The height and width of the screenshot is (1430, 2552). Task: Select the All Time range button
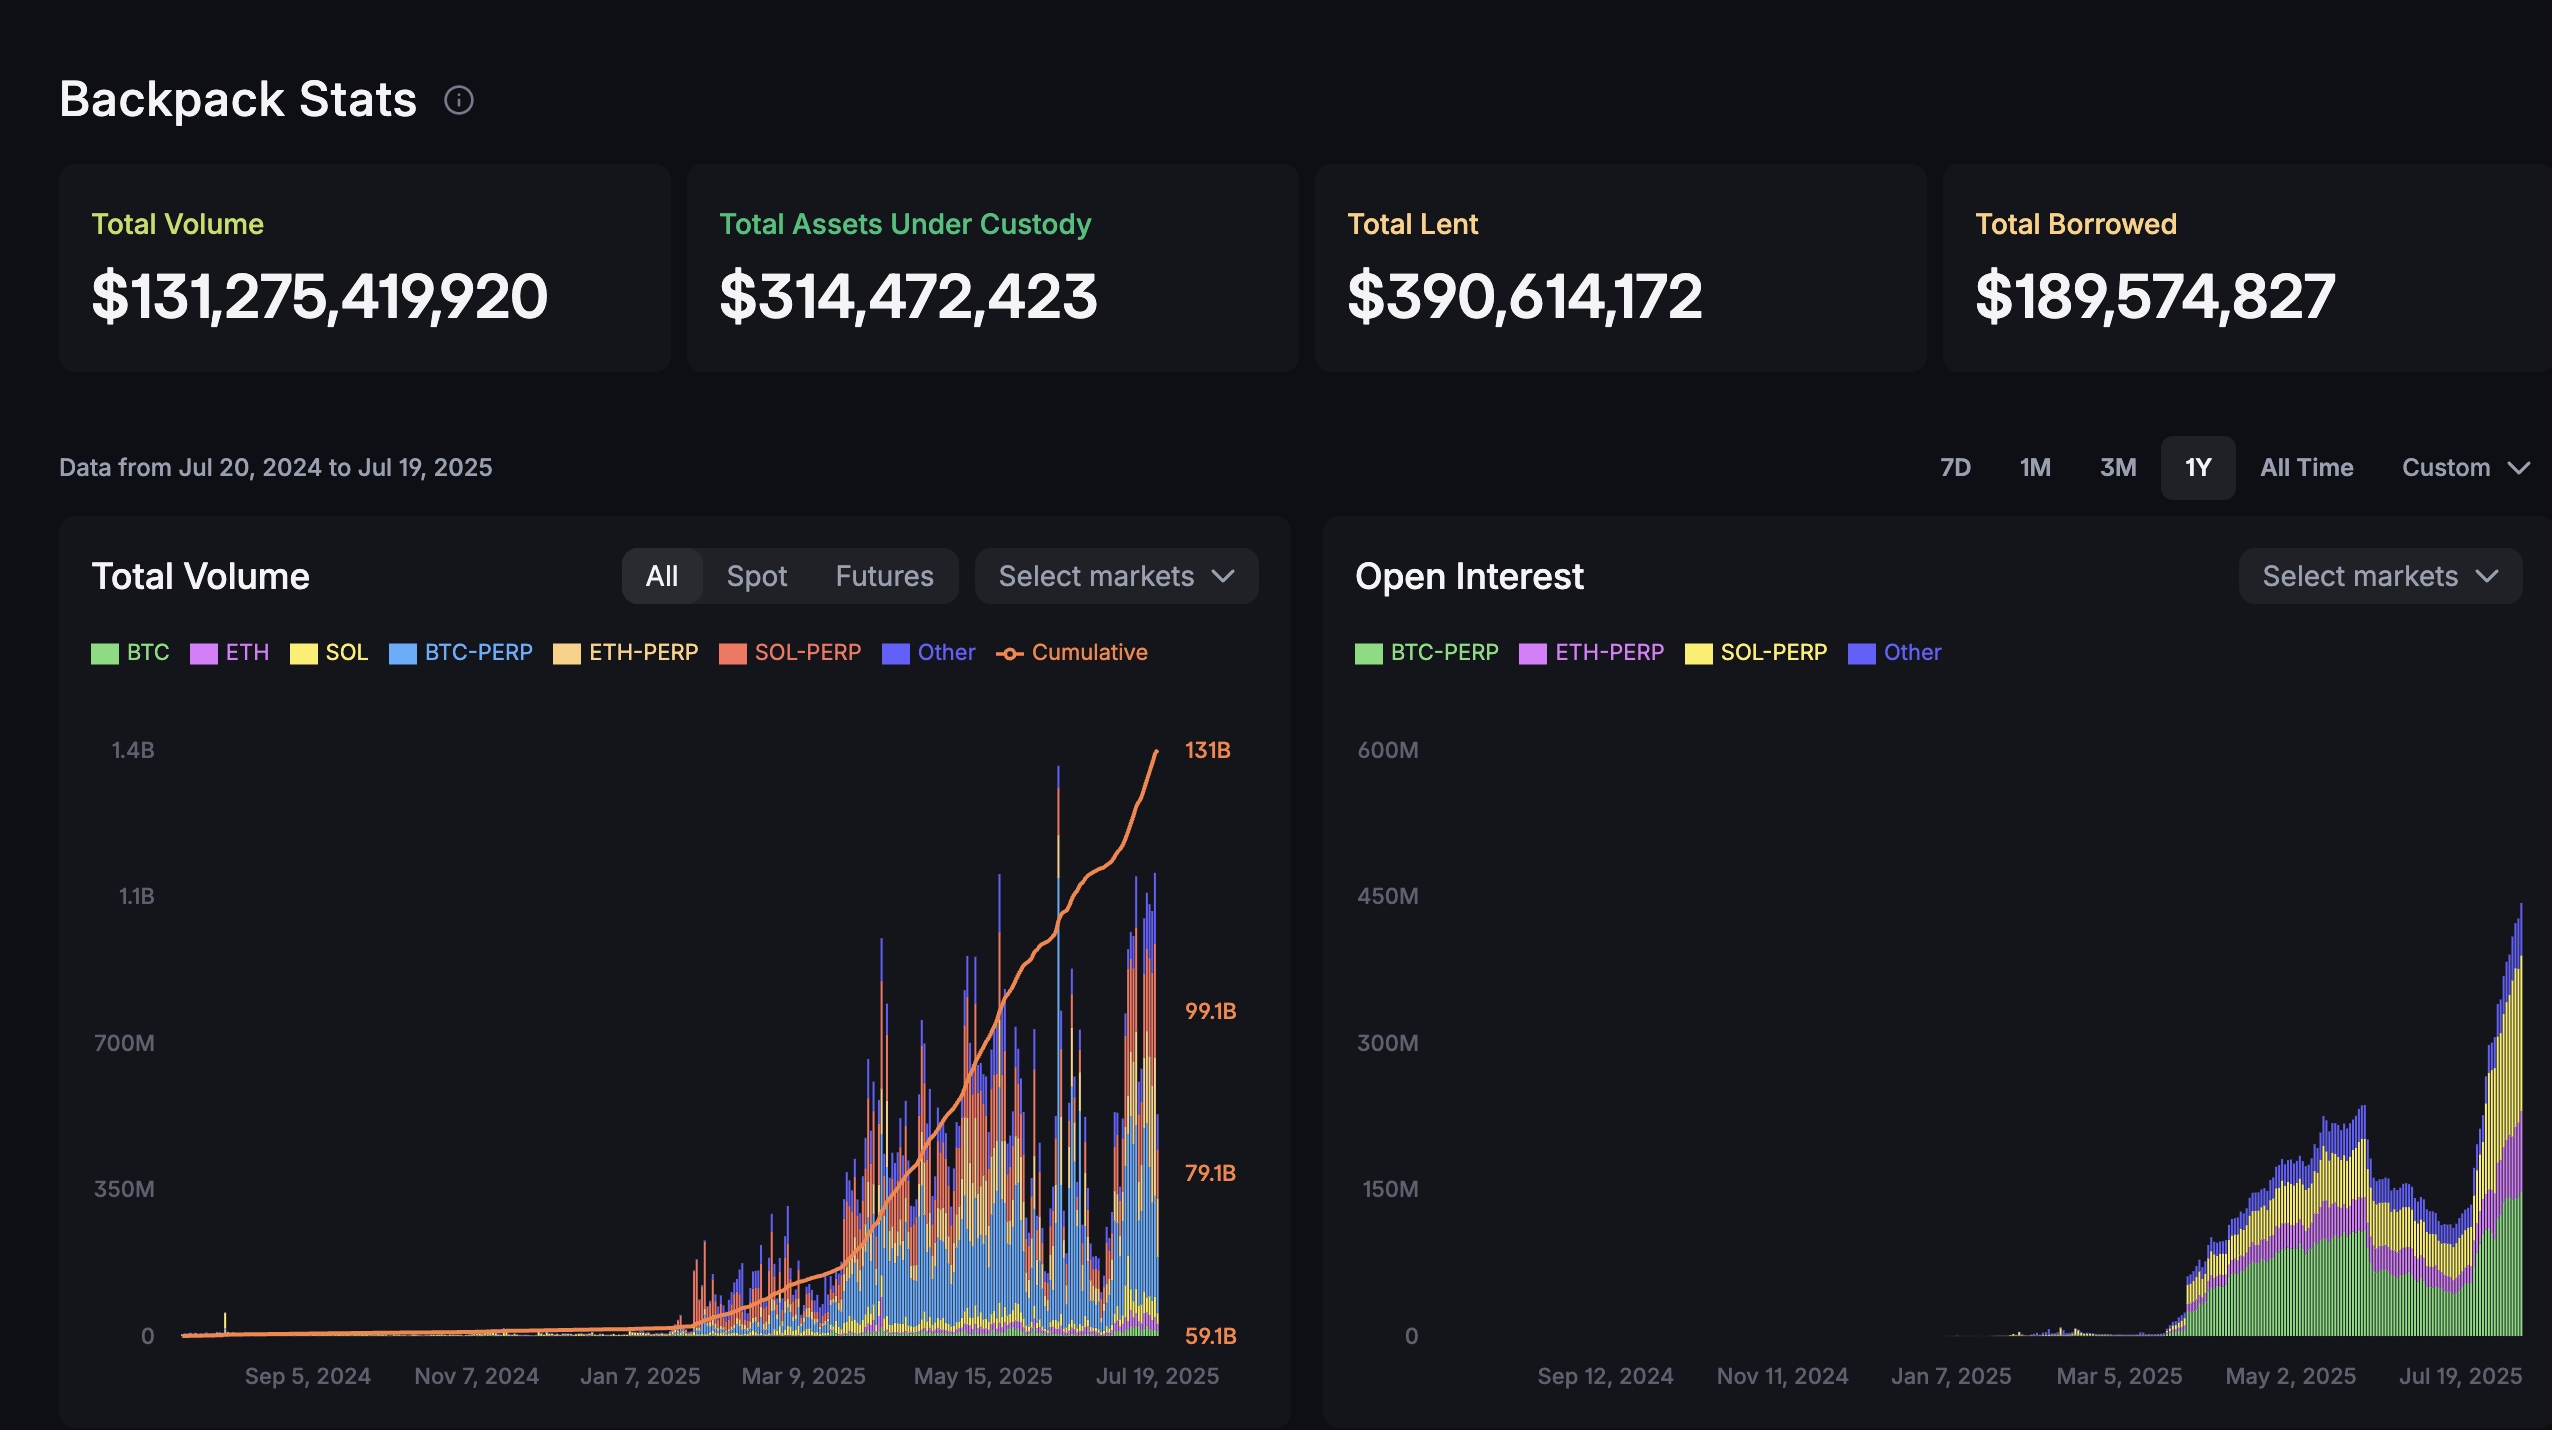tap(2306, 468)
